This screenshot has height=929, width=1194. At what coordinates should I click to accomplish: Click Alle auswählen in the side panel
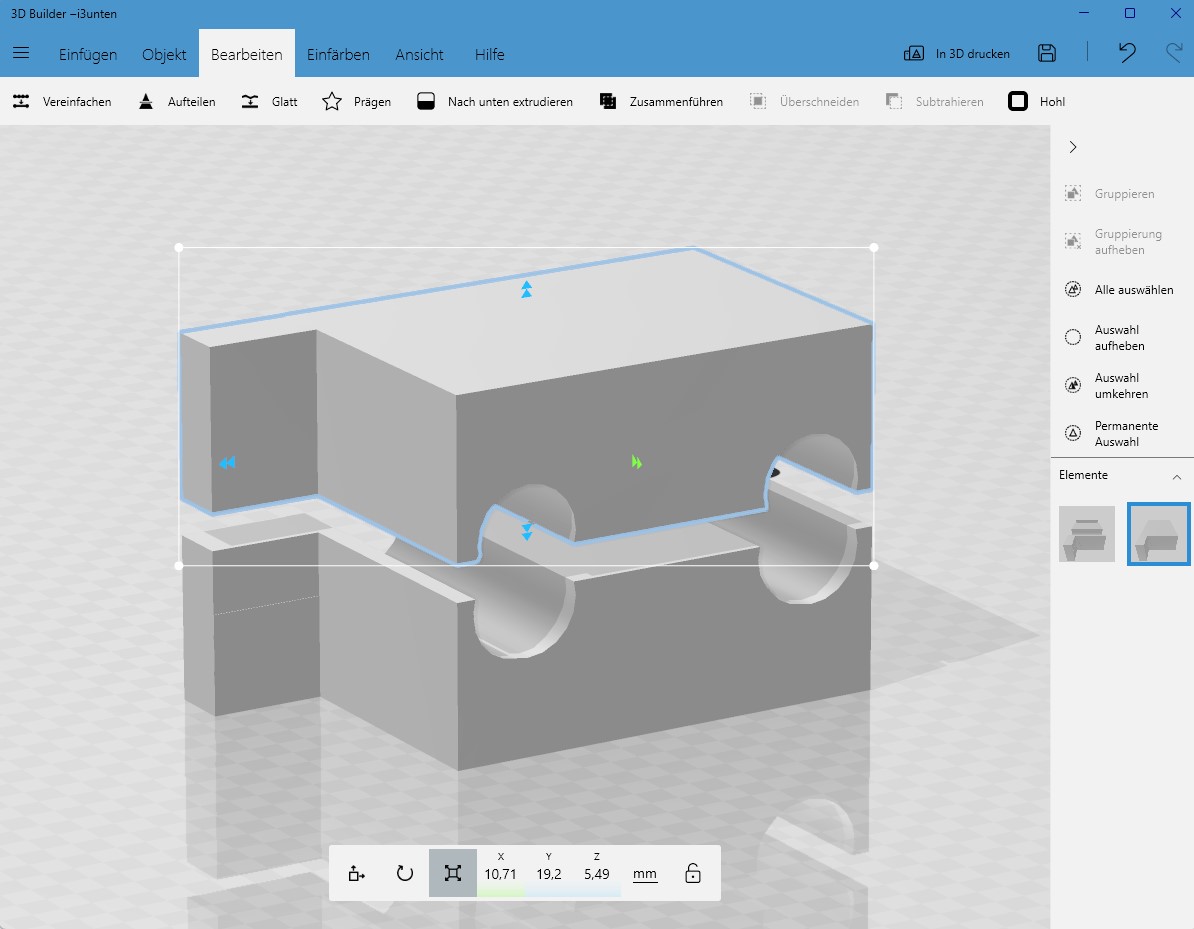click(1071, 289)
